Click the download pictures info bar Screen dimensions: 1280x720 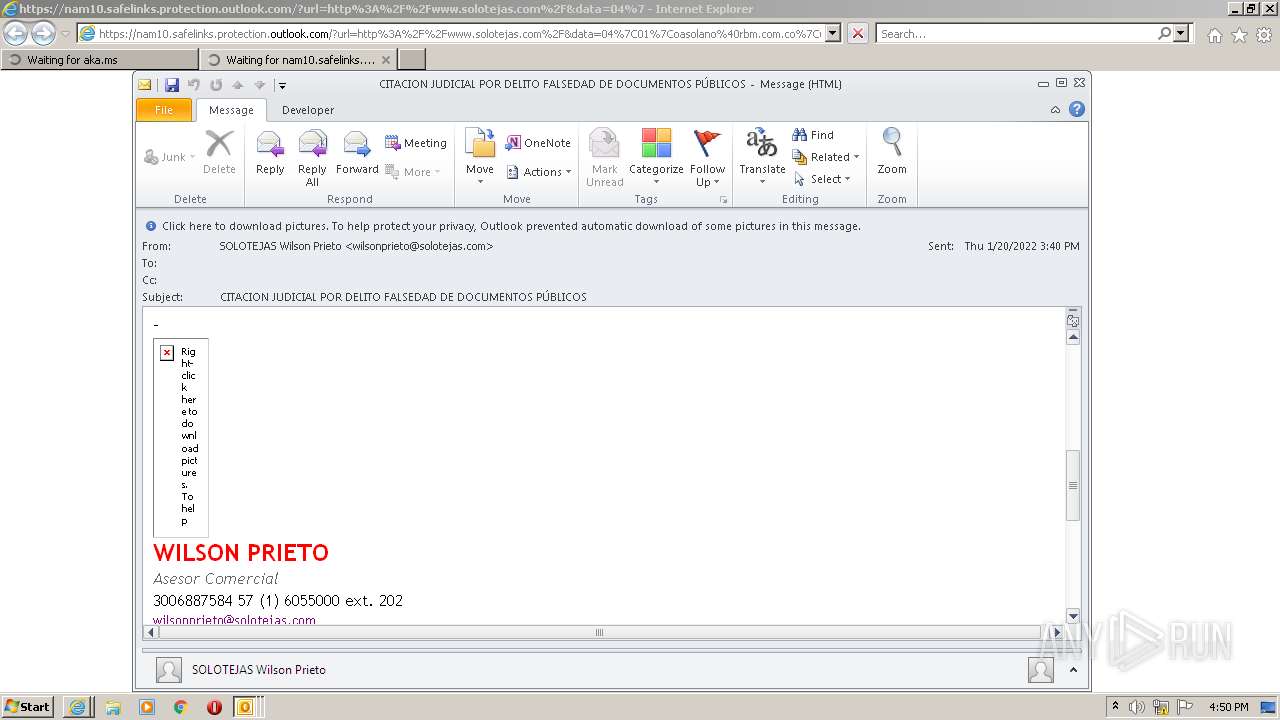[x=511, y=226]
